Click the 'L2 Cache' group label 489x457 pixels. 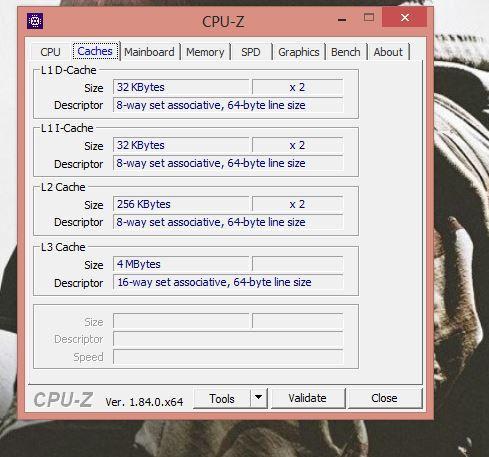point(63,187)
